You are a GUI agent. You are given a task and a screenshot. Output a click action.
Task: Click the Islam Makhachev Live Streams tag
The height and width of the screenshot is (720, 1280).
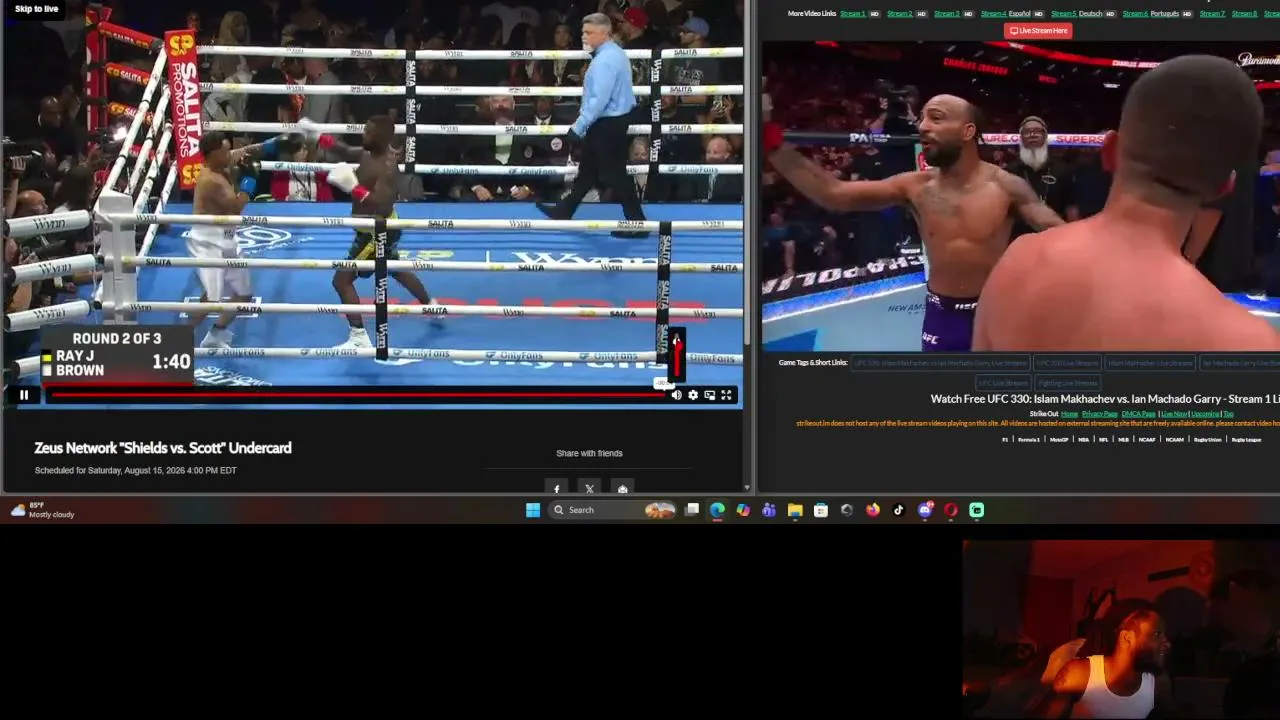point(1149,363)
